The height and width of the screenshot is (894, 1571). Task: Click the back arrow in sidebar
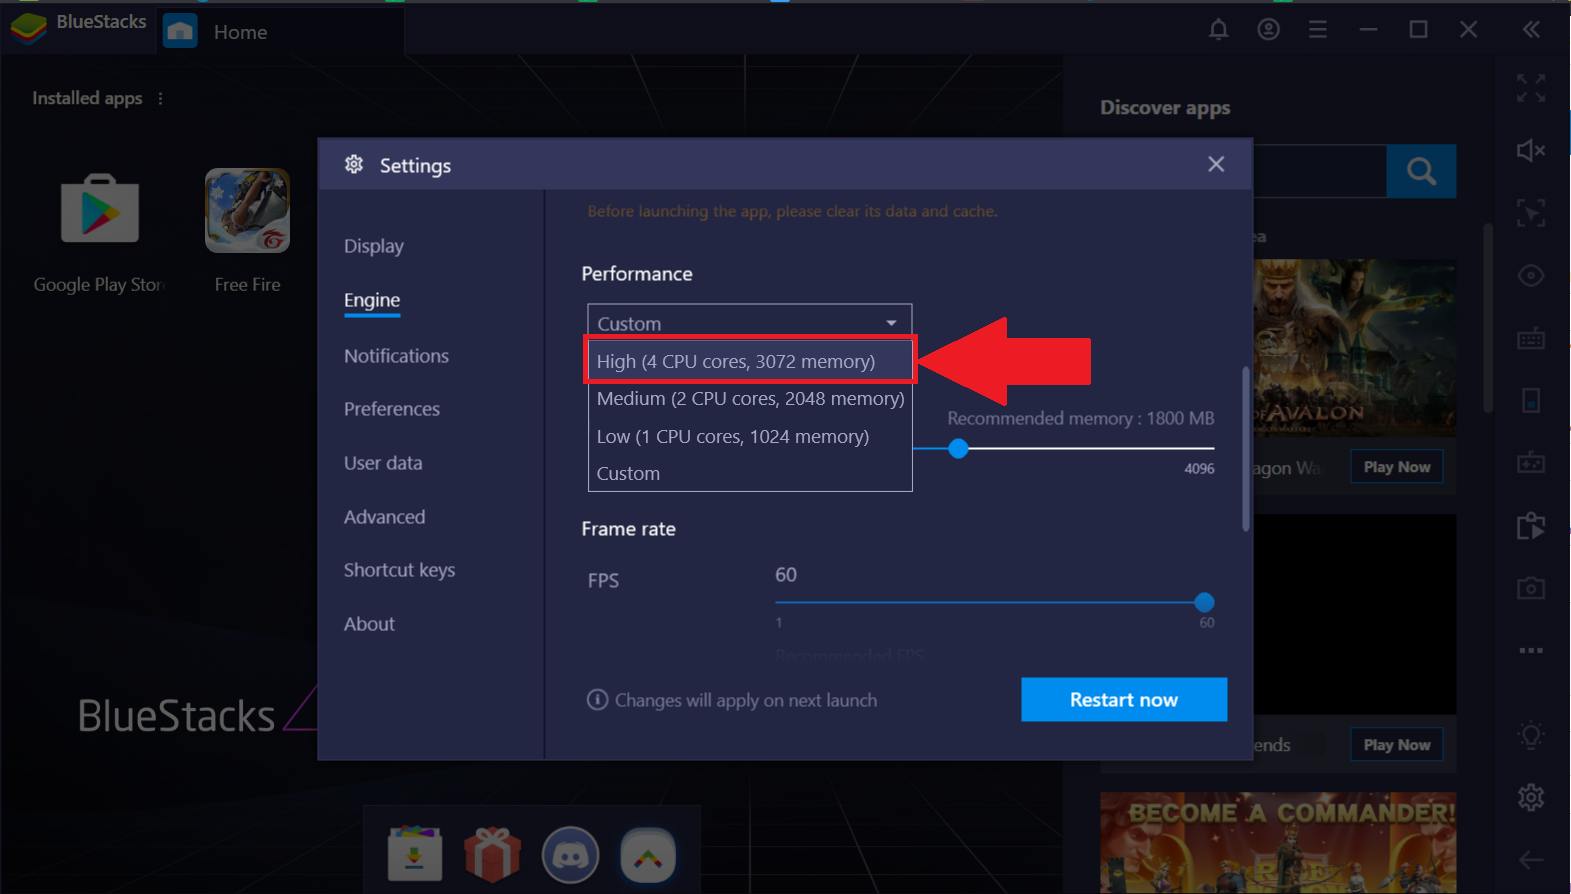1531,859
